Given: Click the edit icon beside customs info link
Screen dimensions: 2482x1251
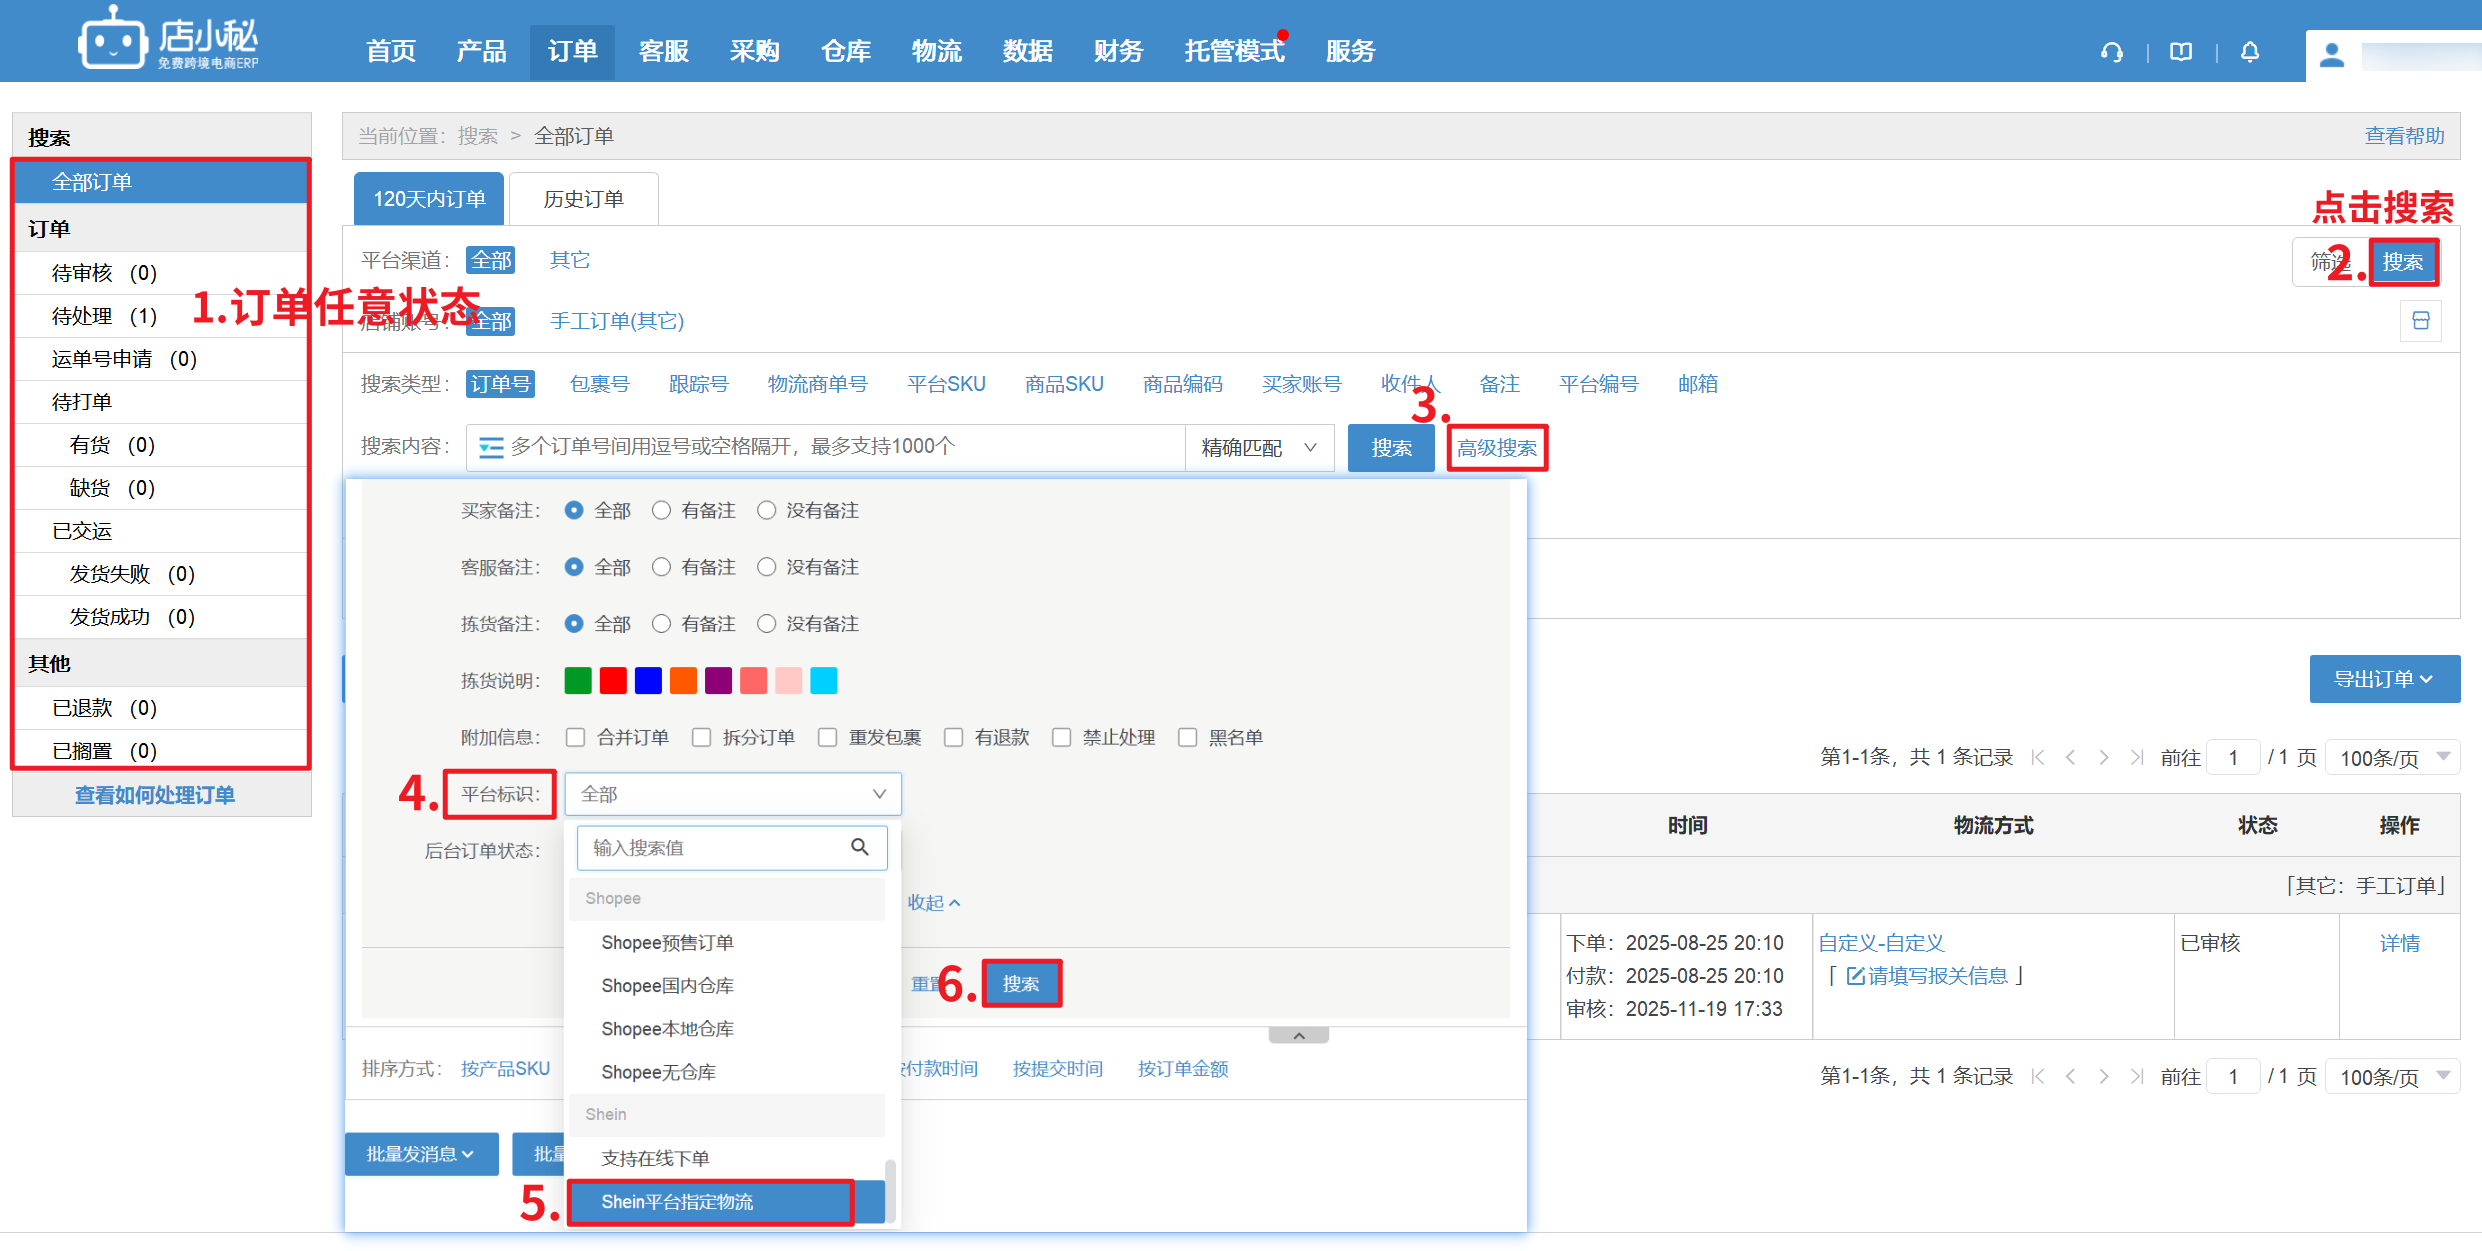Looking at the screenshot, I should point(1855,976).
